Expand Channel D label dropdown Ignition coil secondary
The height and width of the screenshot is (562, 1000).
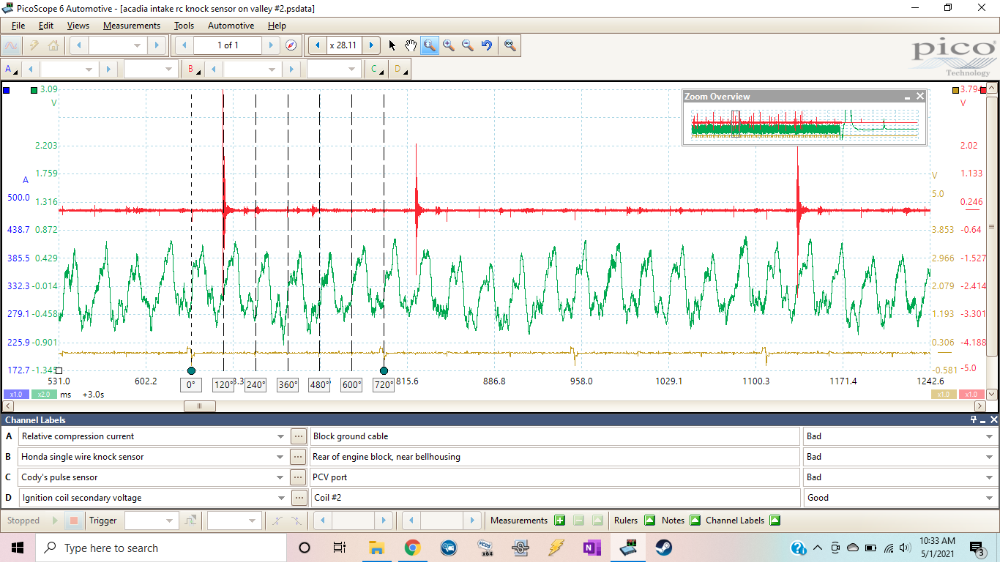[x=280, y=498]
